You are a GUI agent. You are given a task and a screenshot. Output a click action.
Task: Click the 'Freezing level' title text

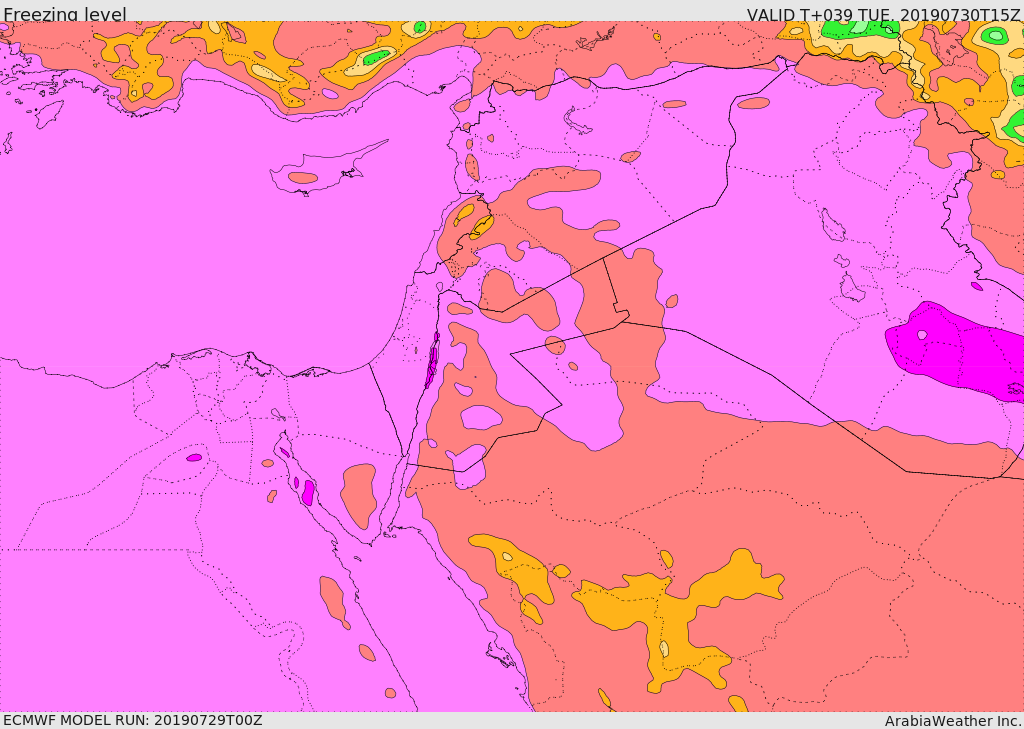(65, 14)
